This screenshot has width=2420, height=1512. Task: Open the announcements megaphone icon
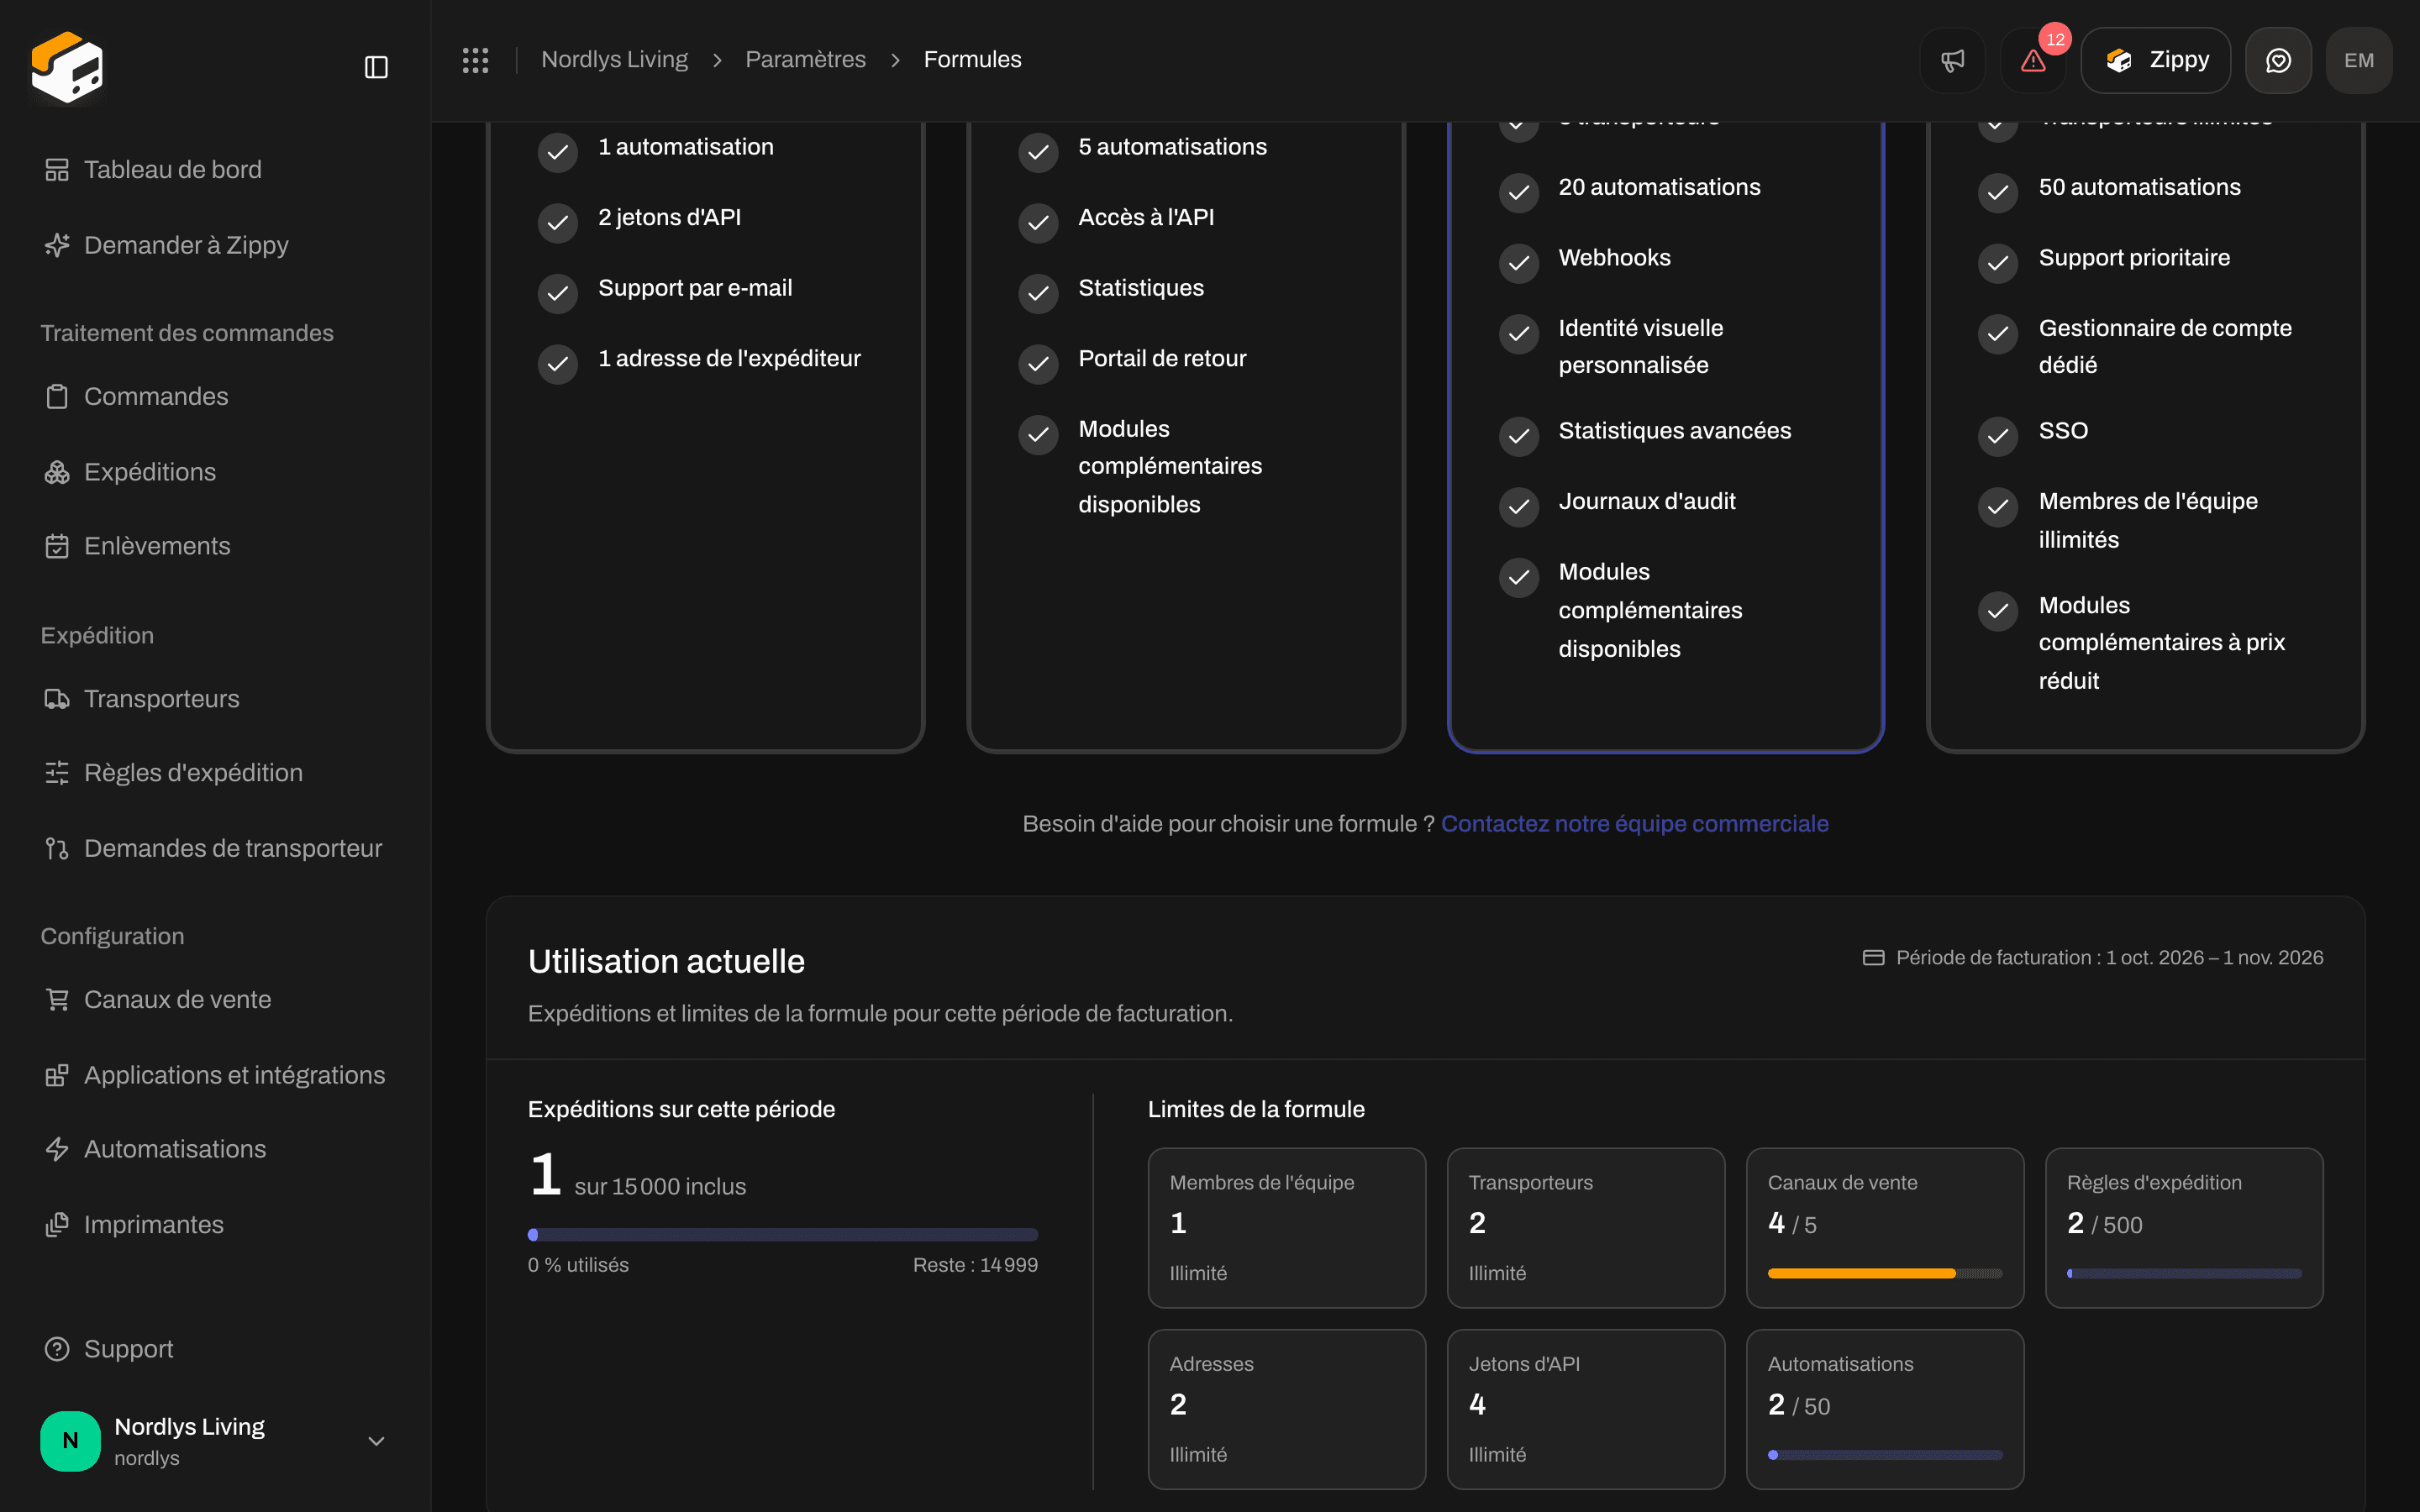tap(1952, 60)
